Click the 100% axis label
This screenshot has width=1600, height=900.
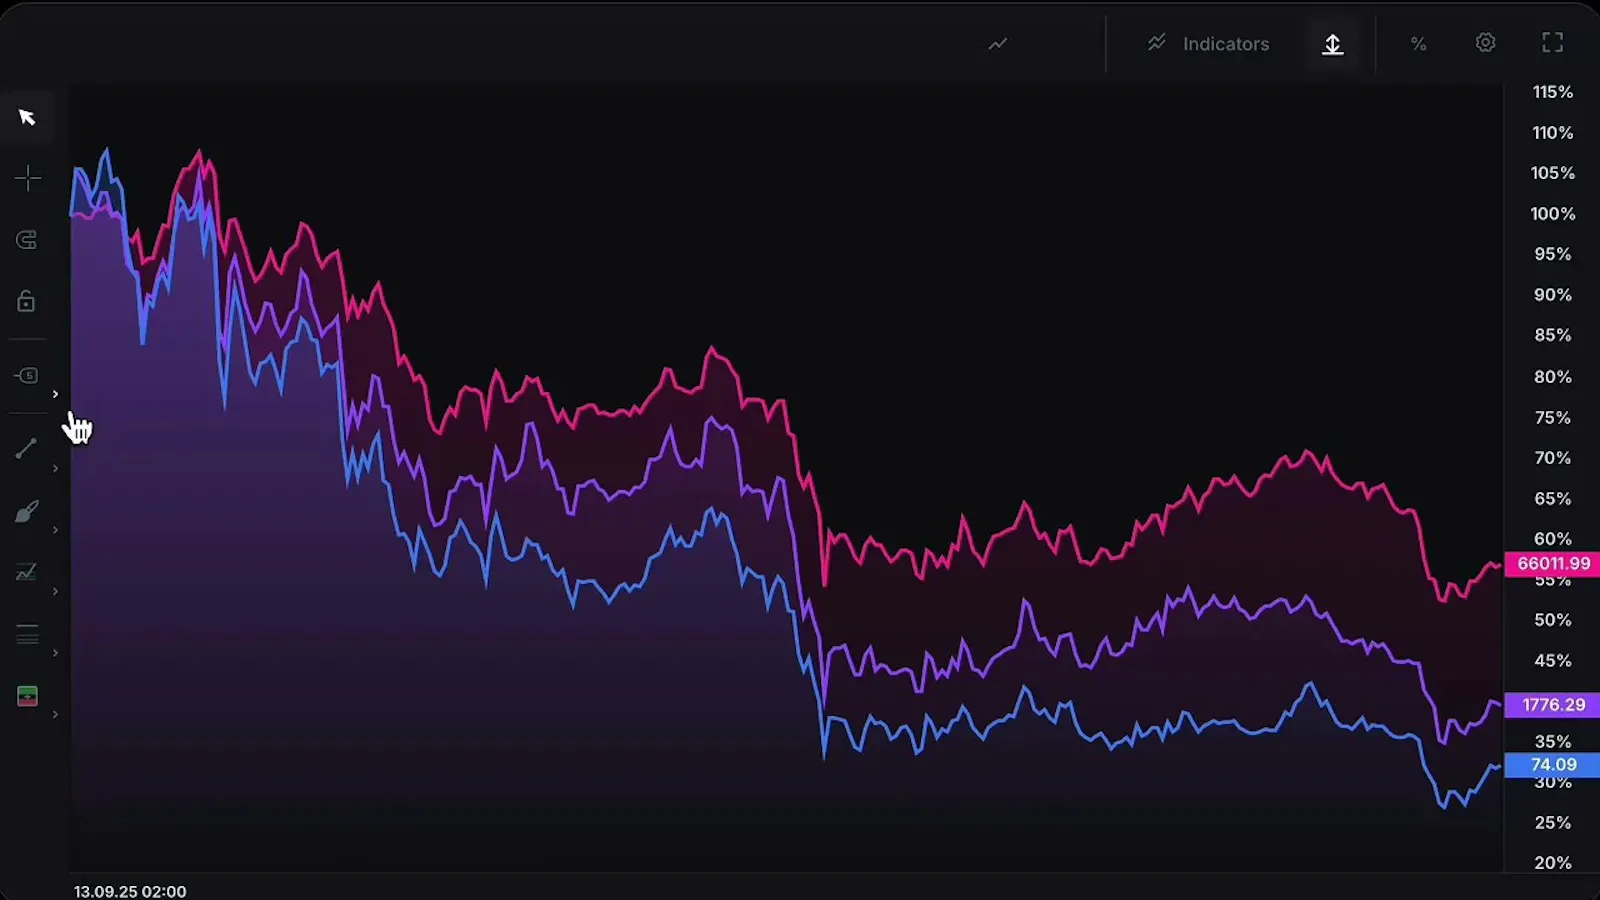[x=1553, y=214]
